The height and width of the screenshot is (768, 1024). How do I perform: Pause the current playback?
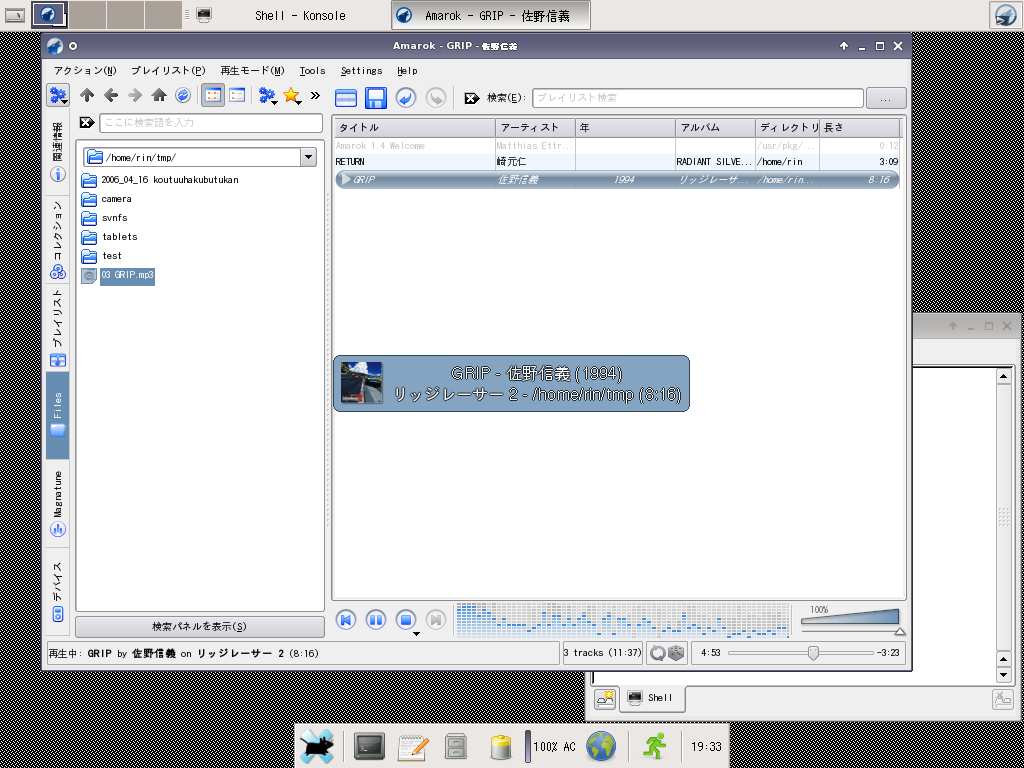[x=376, y=619]
